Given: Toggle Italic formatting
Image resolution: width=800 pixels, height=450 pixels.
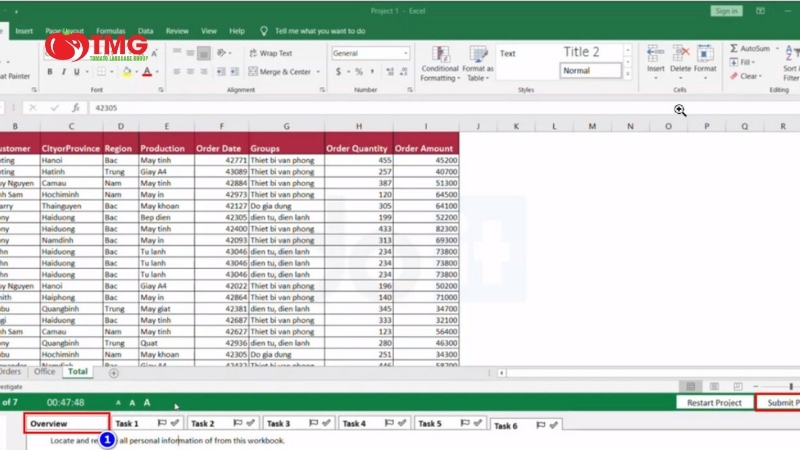Looking at the screenshot, I should pyautogui.click(x=63, y=72).
